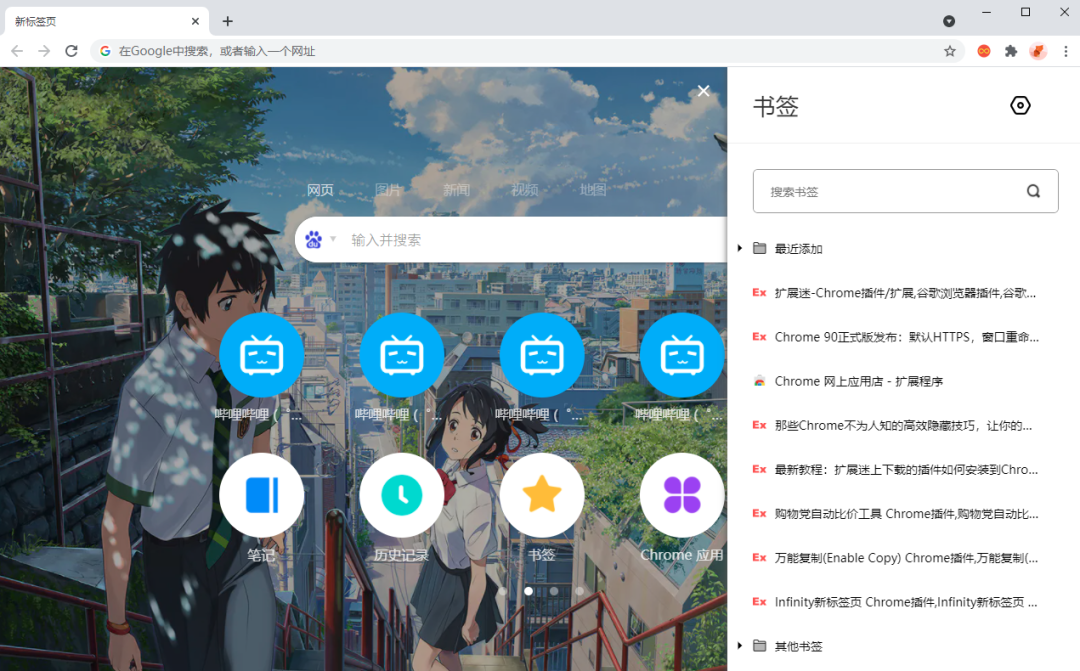Close the 新标签页 tab
Image resolution: width=1080 pixels, height=671 pixels.
coord(195,21)
